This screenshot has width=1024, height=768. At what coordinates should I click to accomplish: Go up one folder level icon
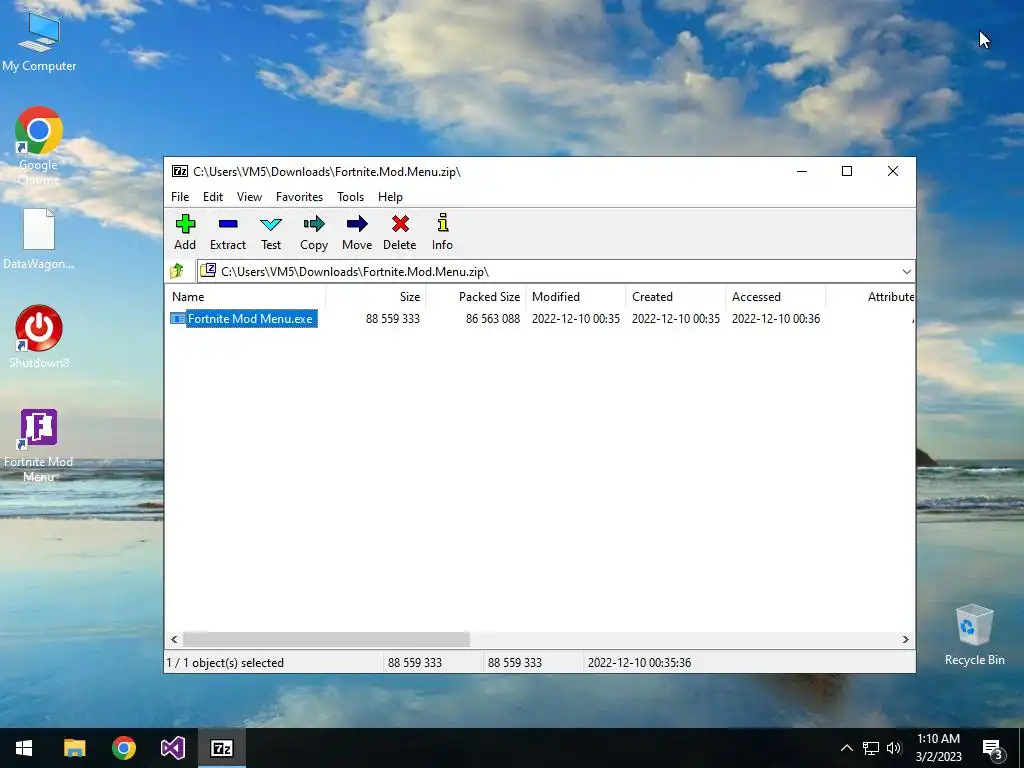click(177, 271)
